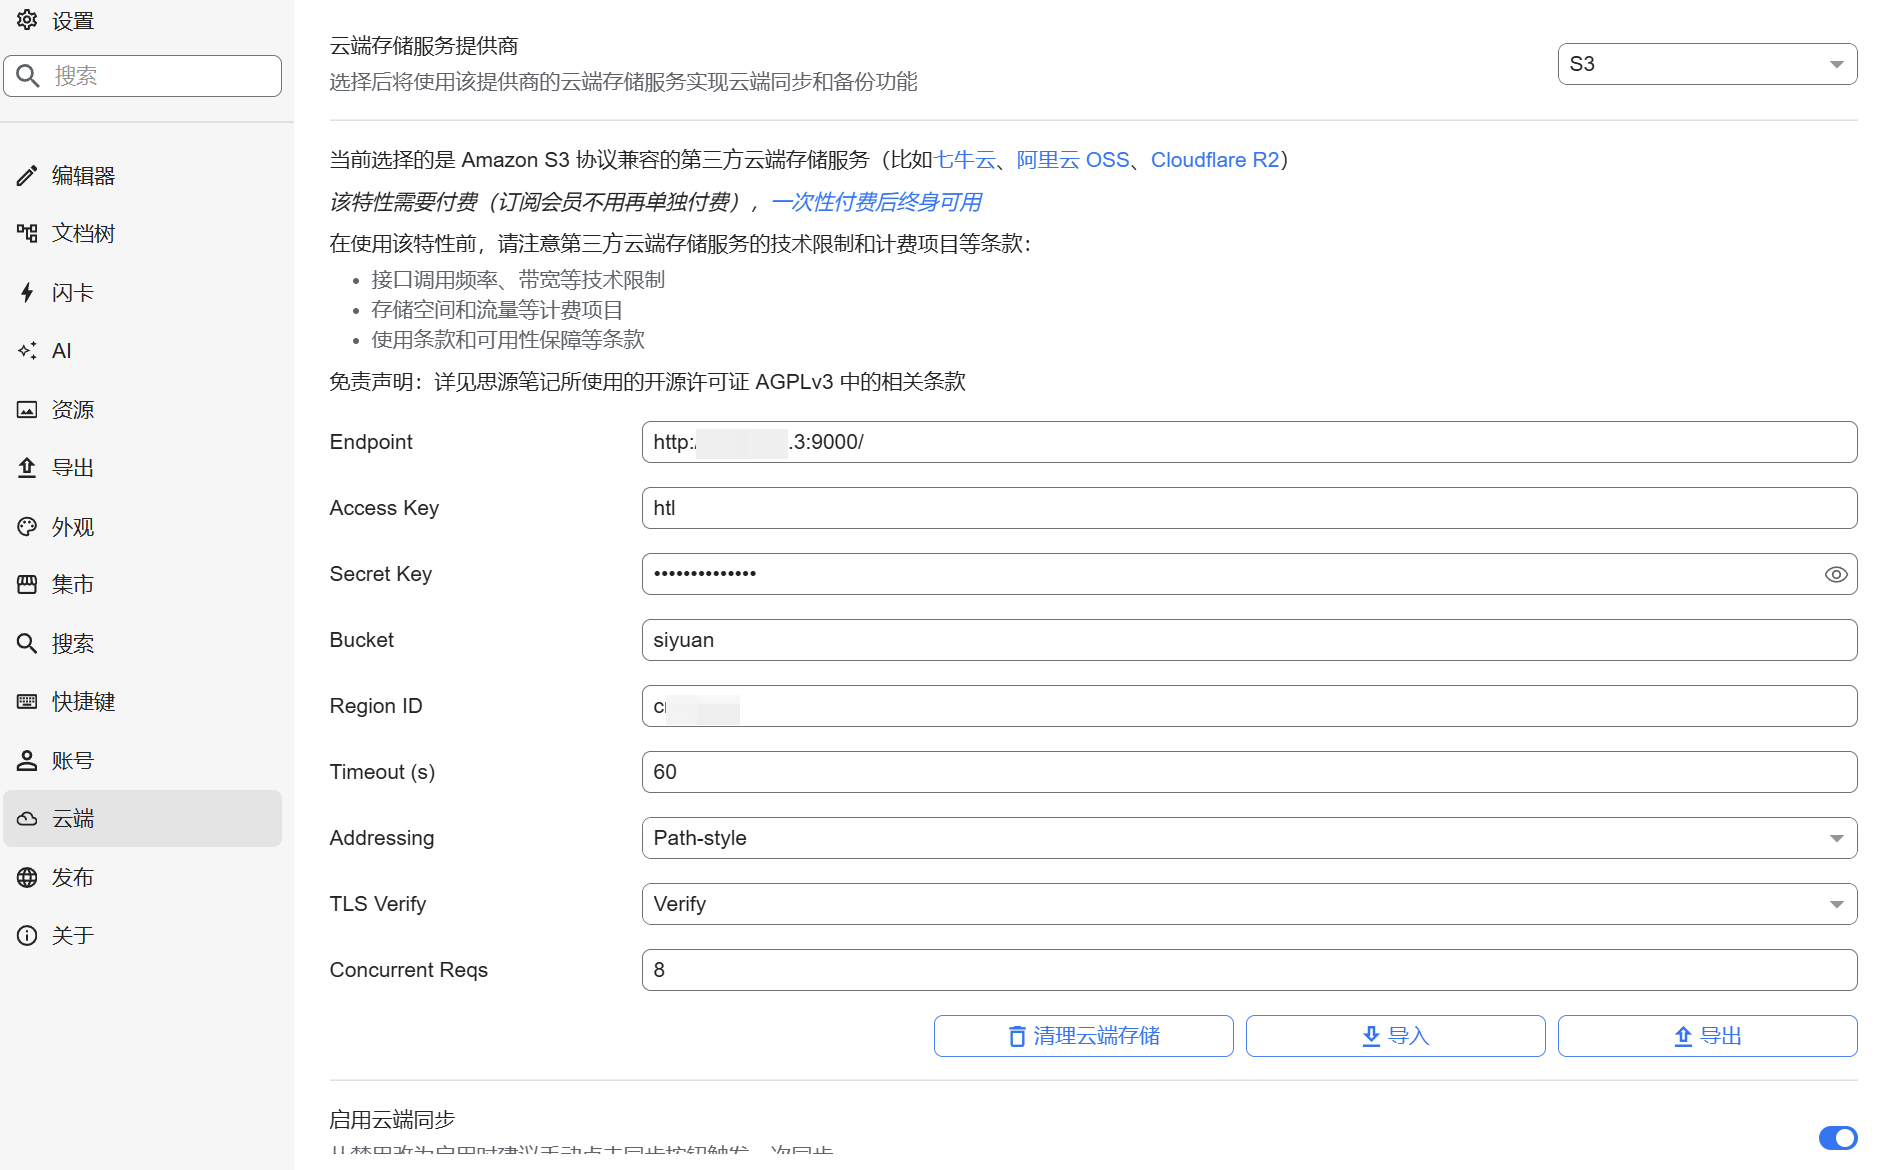
Task: Open 编辑器 settings tab
Action: click(143, 176)
